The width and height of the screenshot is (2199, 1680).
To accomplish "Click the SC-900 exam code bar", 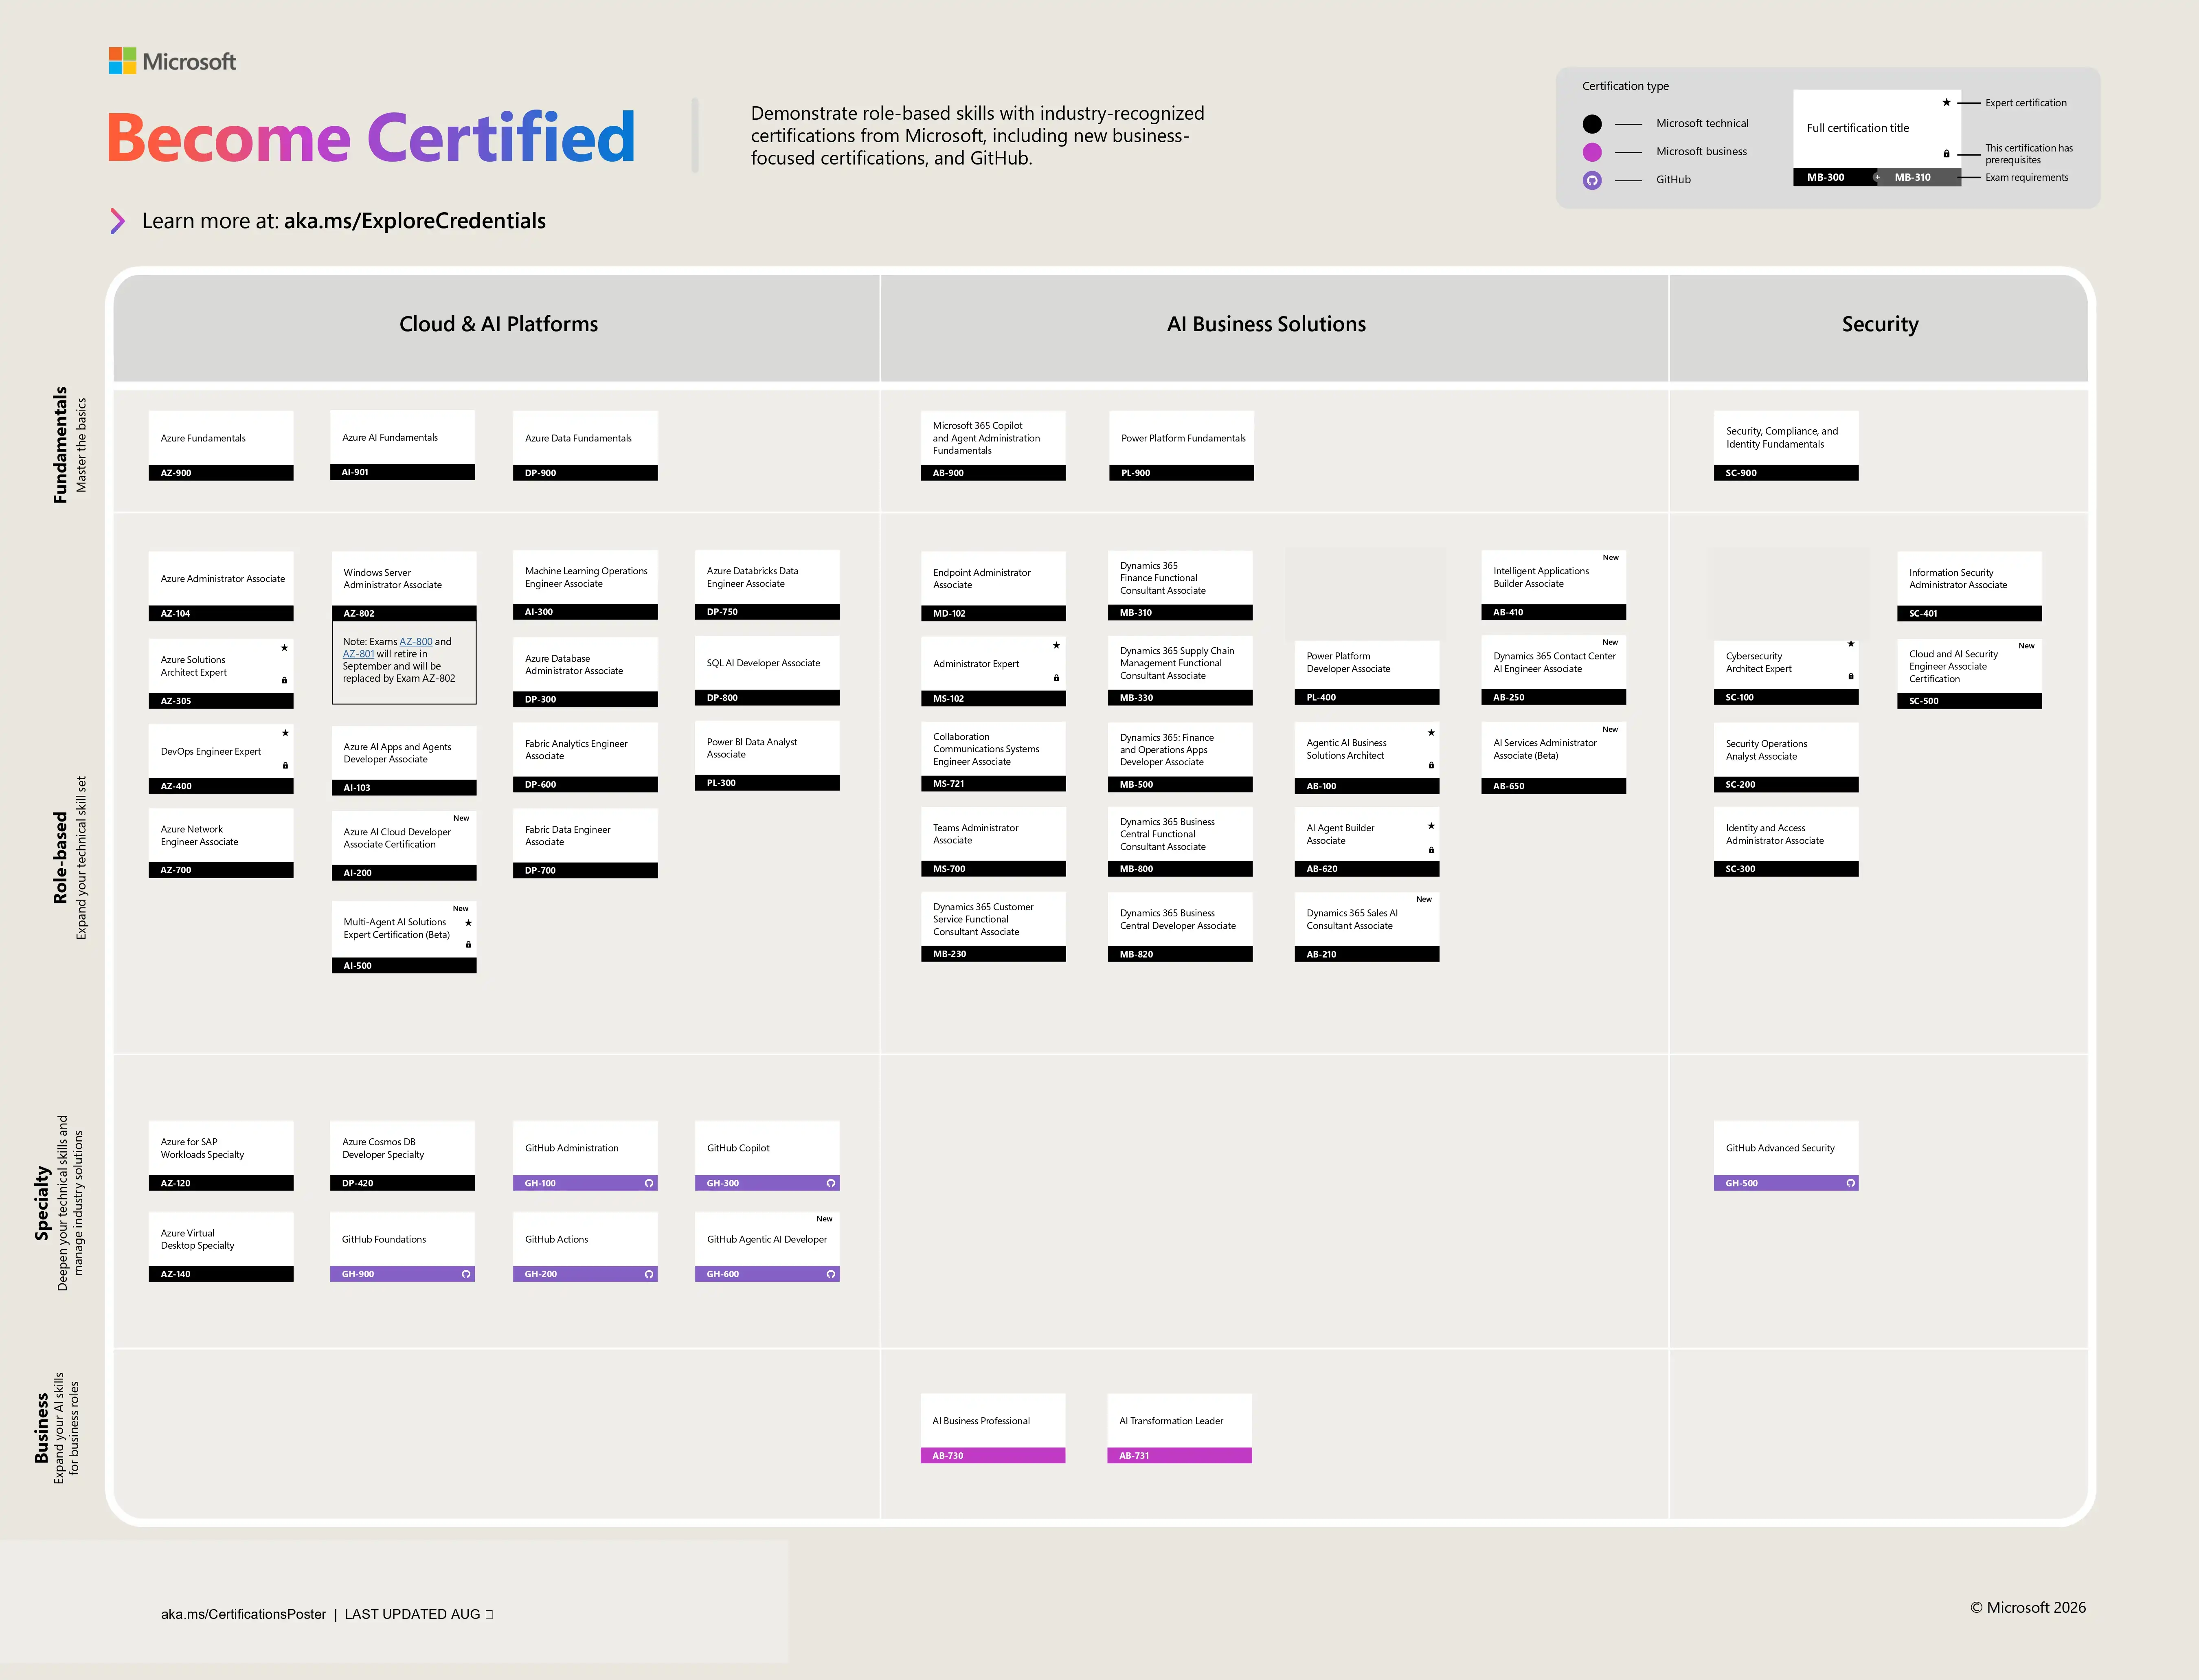I will pyautogui.click(x=1786, y=473).
